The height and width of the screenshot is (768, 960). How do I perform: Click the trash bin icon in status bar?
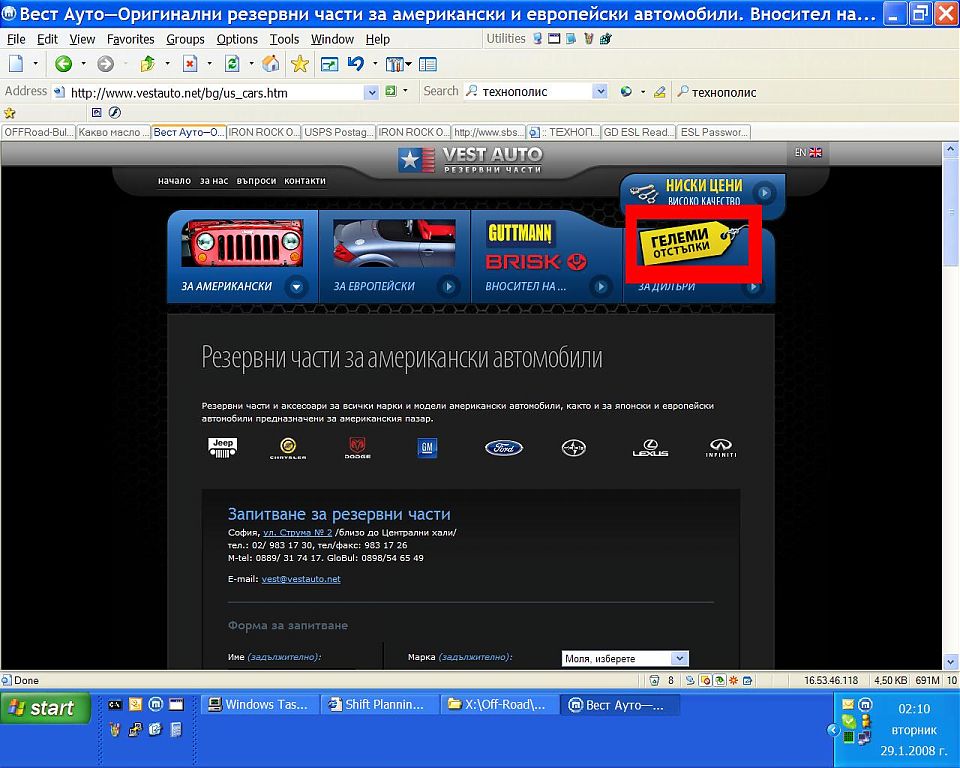point(654,680)
